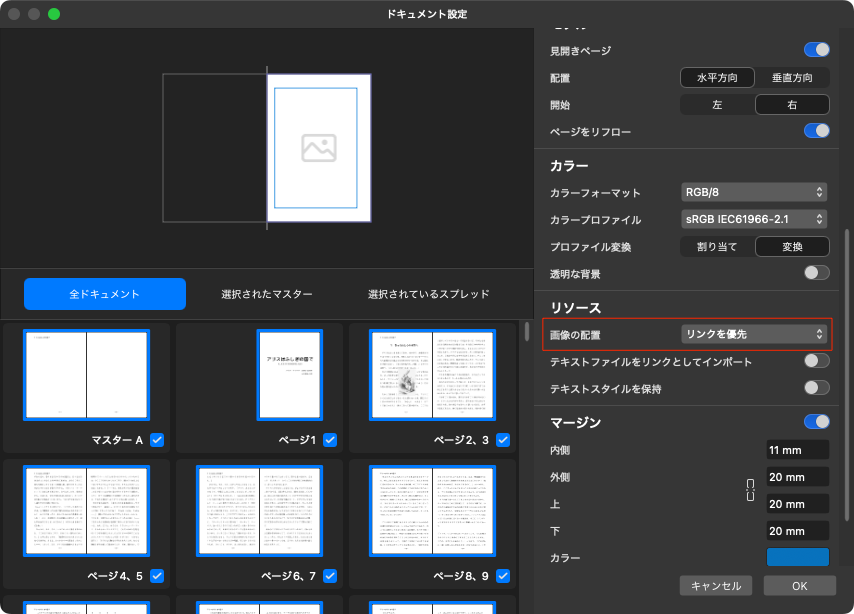Select the 選択されているスプレッド tab

click(x=428, y=294)
